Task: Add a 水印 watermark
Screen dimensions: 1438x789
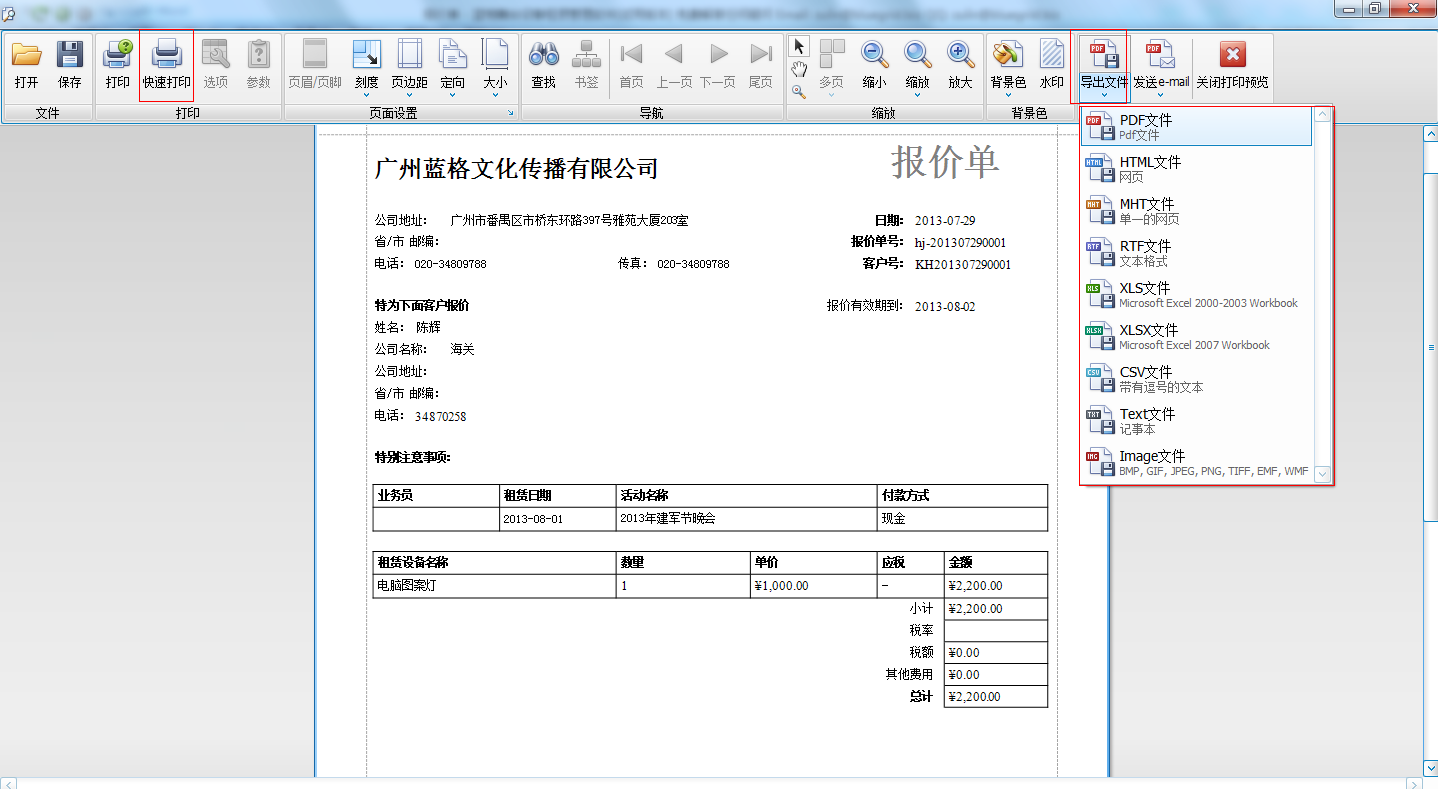Action: [1052, 67]
